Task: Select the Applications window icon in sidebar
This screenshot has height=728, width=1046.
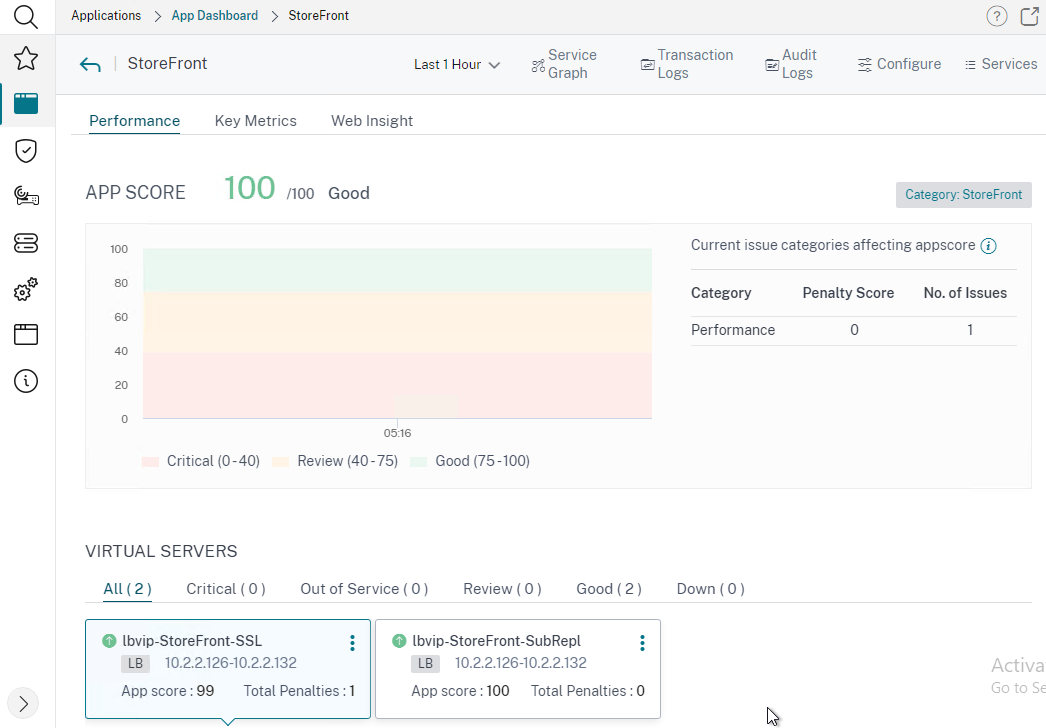Action: coord(26,104)
